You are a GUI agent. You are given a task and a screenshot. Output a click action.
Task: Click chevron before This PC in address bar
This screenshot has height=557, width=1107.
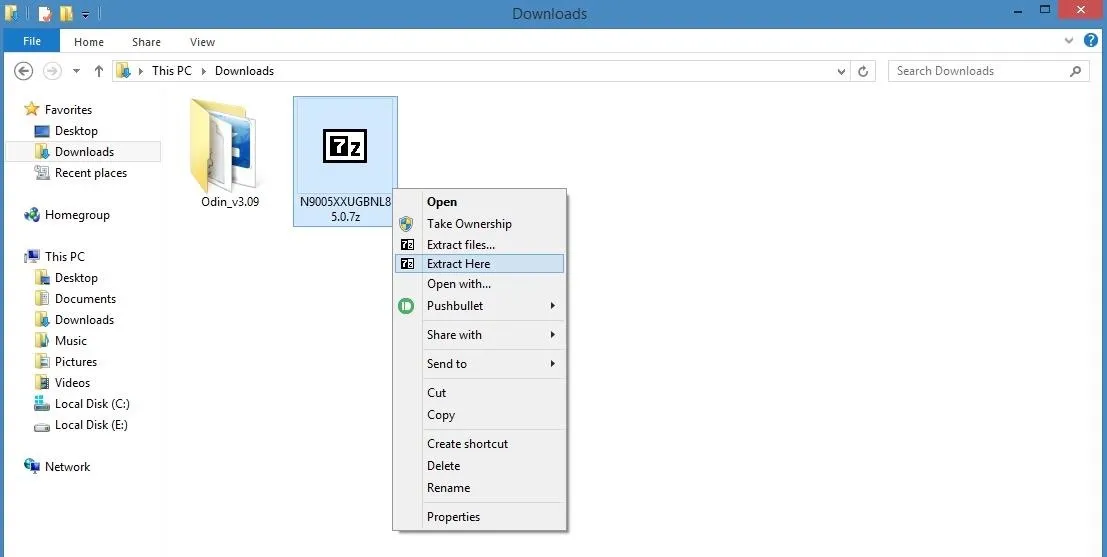(x=141, y=71)
